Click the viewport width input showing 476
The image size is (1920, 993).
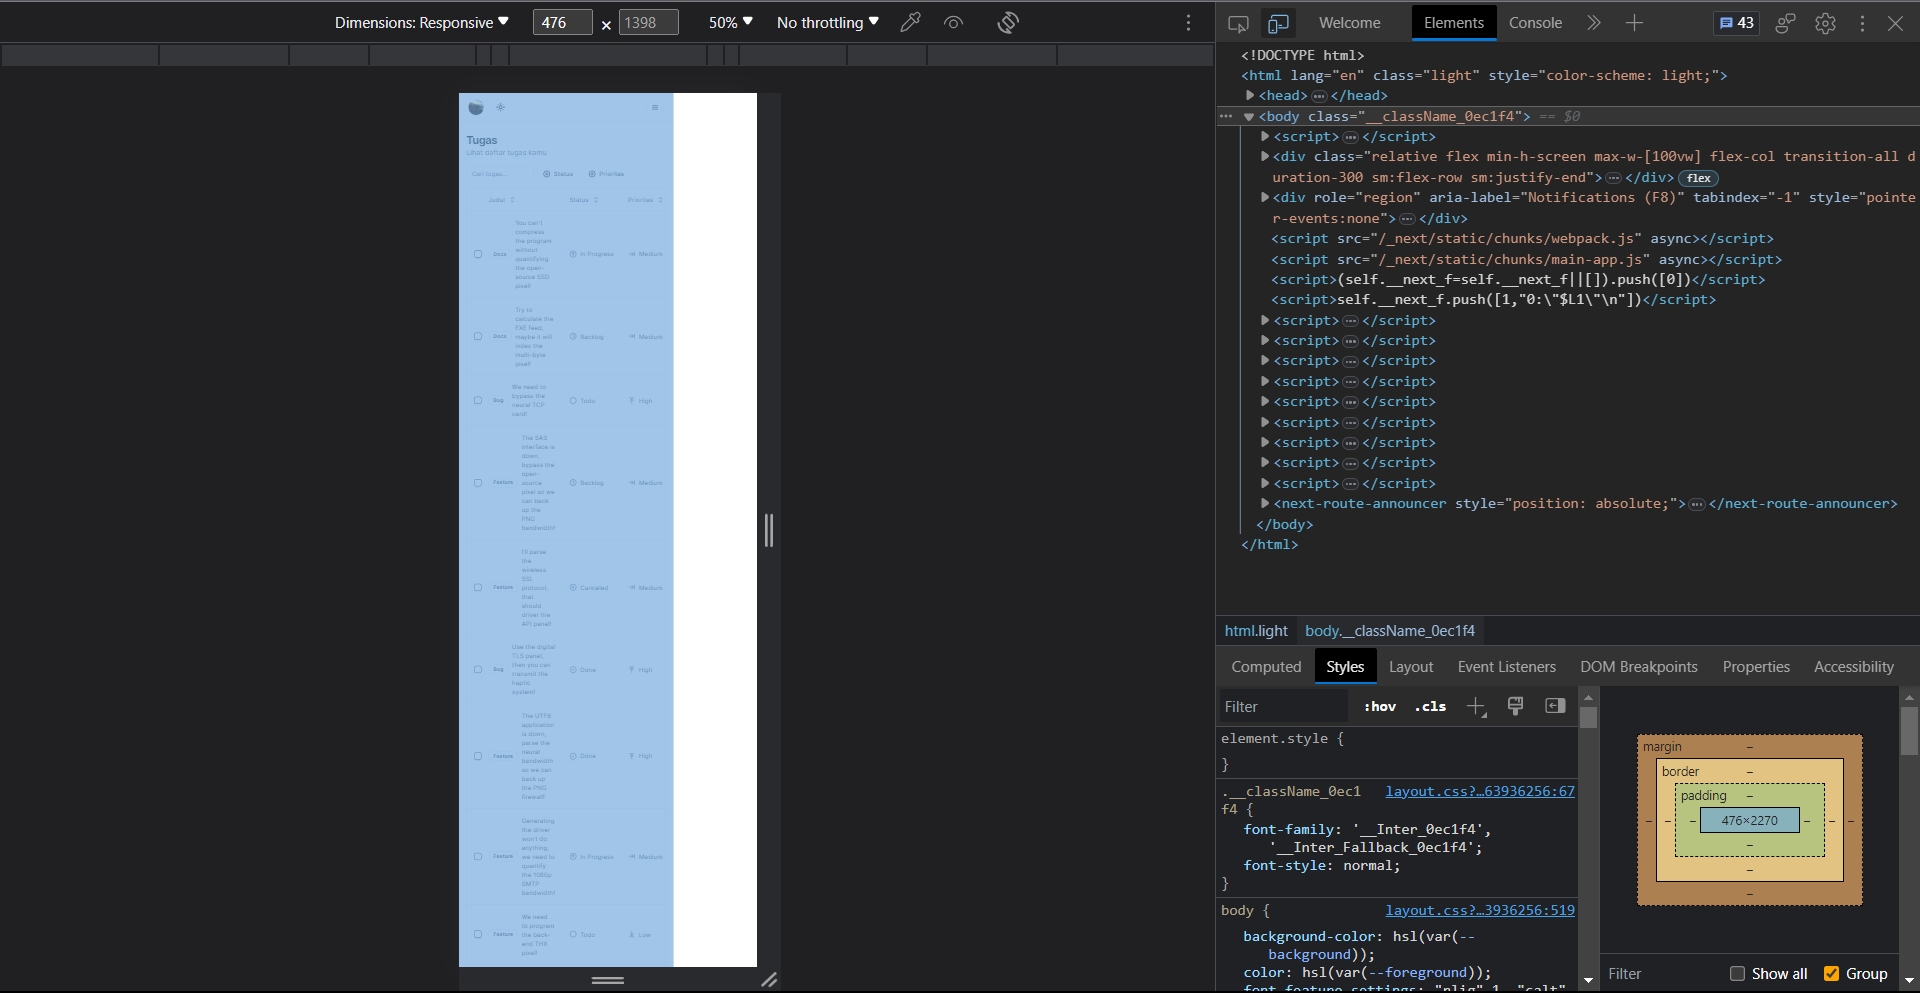coord(561,22)
